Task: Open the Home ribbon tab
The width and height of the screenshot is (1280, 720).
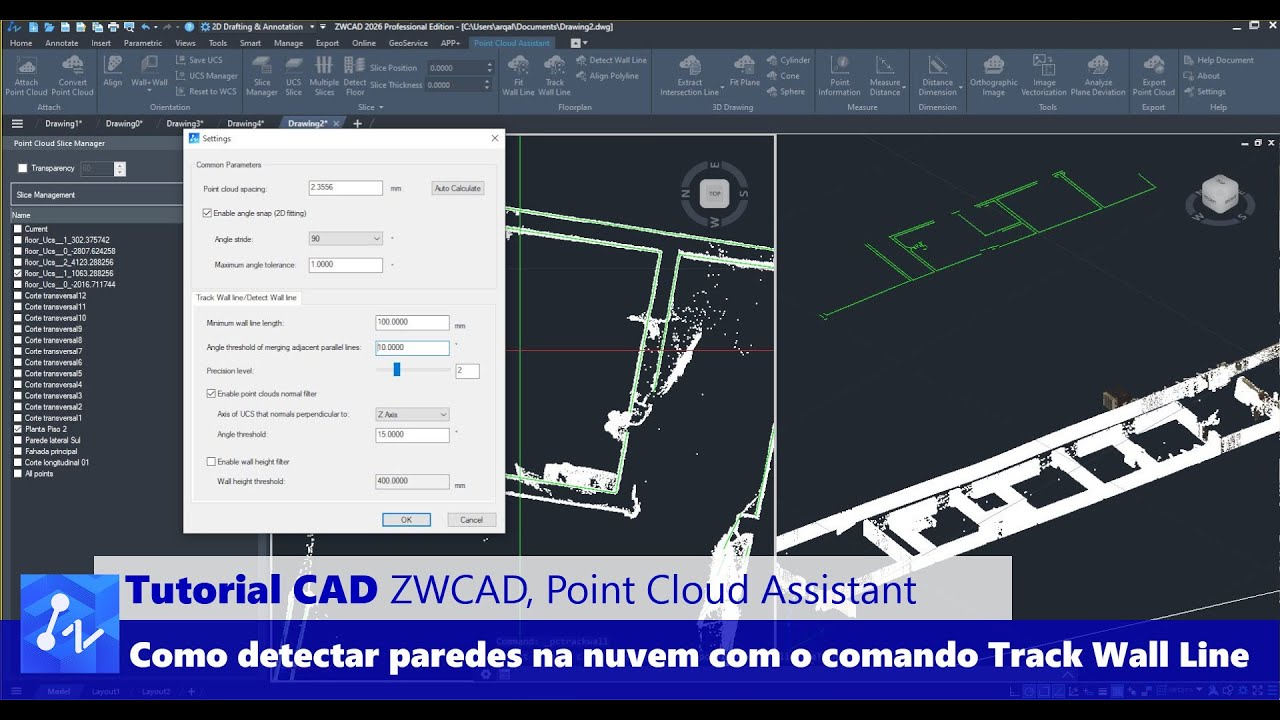Action: coord(21,43)
